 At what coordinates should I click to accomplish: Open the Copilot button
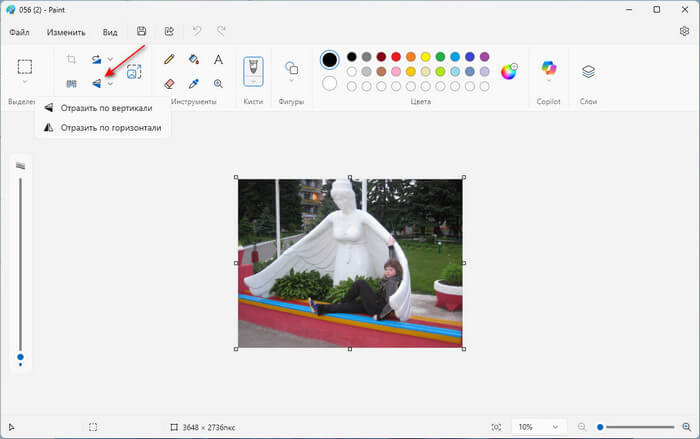click(548, 68)
